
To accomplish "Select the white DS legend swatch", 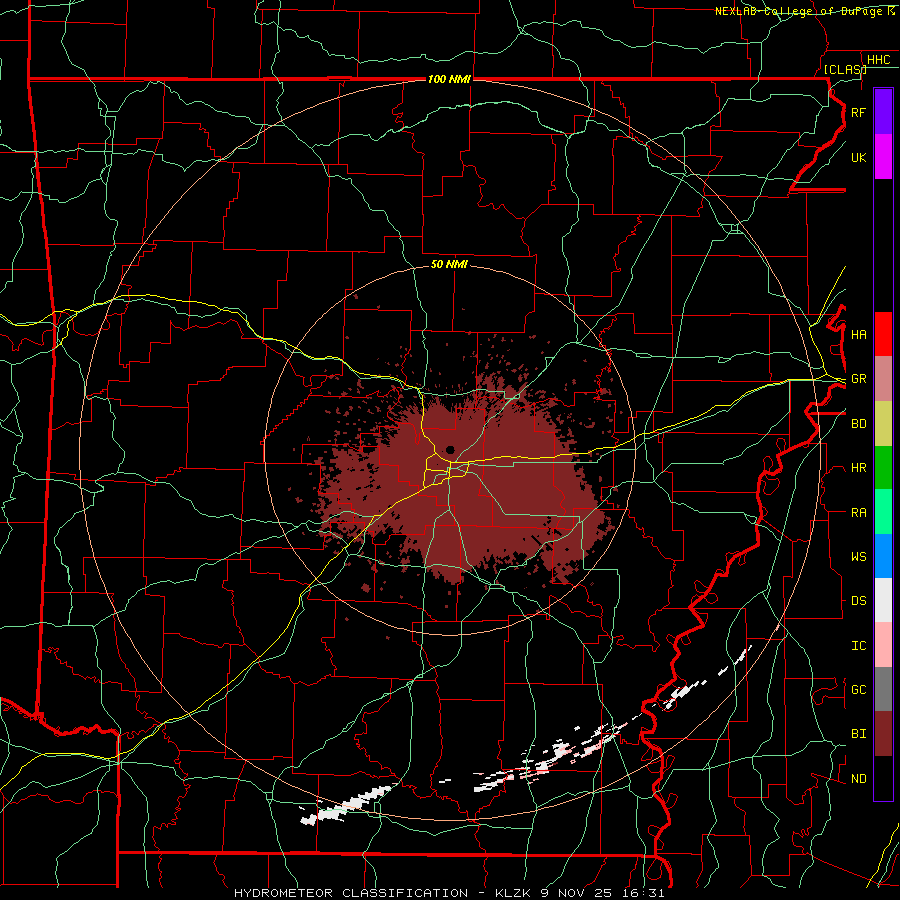I will [x=883, y=600].
